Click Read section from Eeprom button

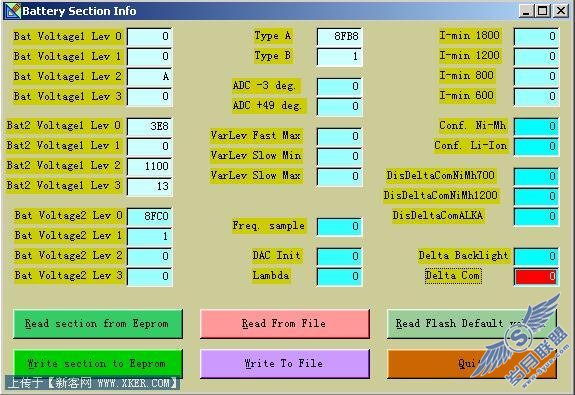coord(98,324)
